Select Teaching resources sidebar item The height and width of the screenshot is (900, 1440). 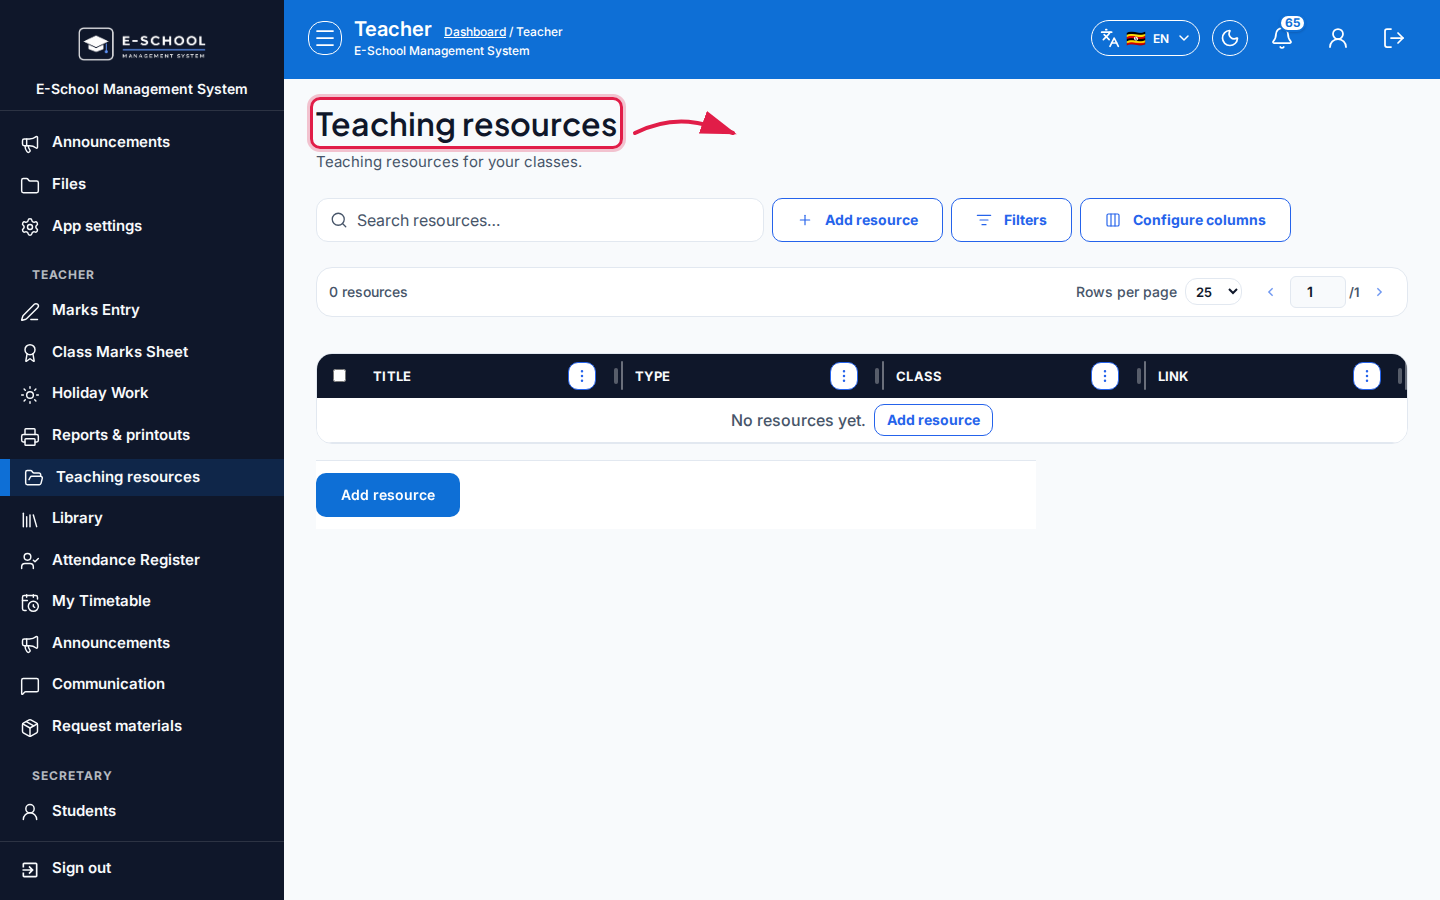tap(142, 477)
